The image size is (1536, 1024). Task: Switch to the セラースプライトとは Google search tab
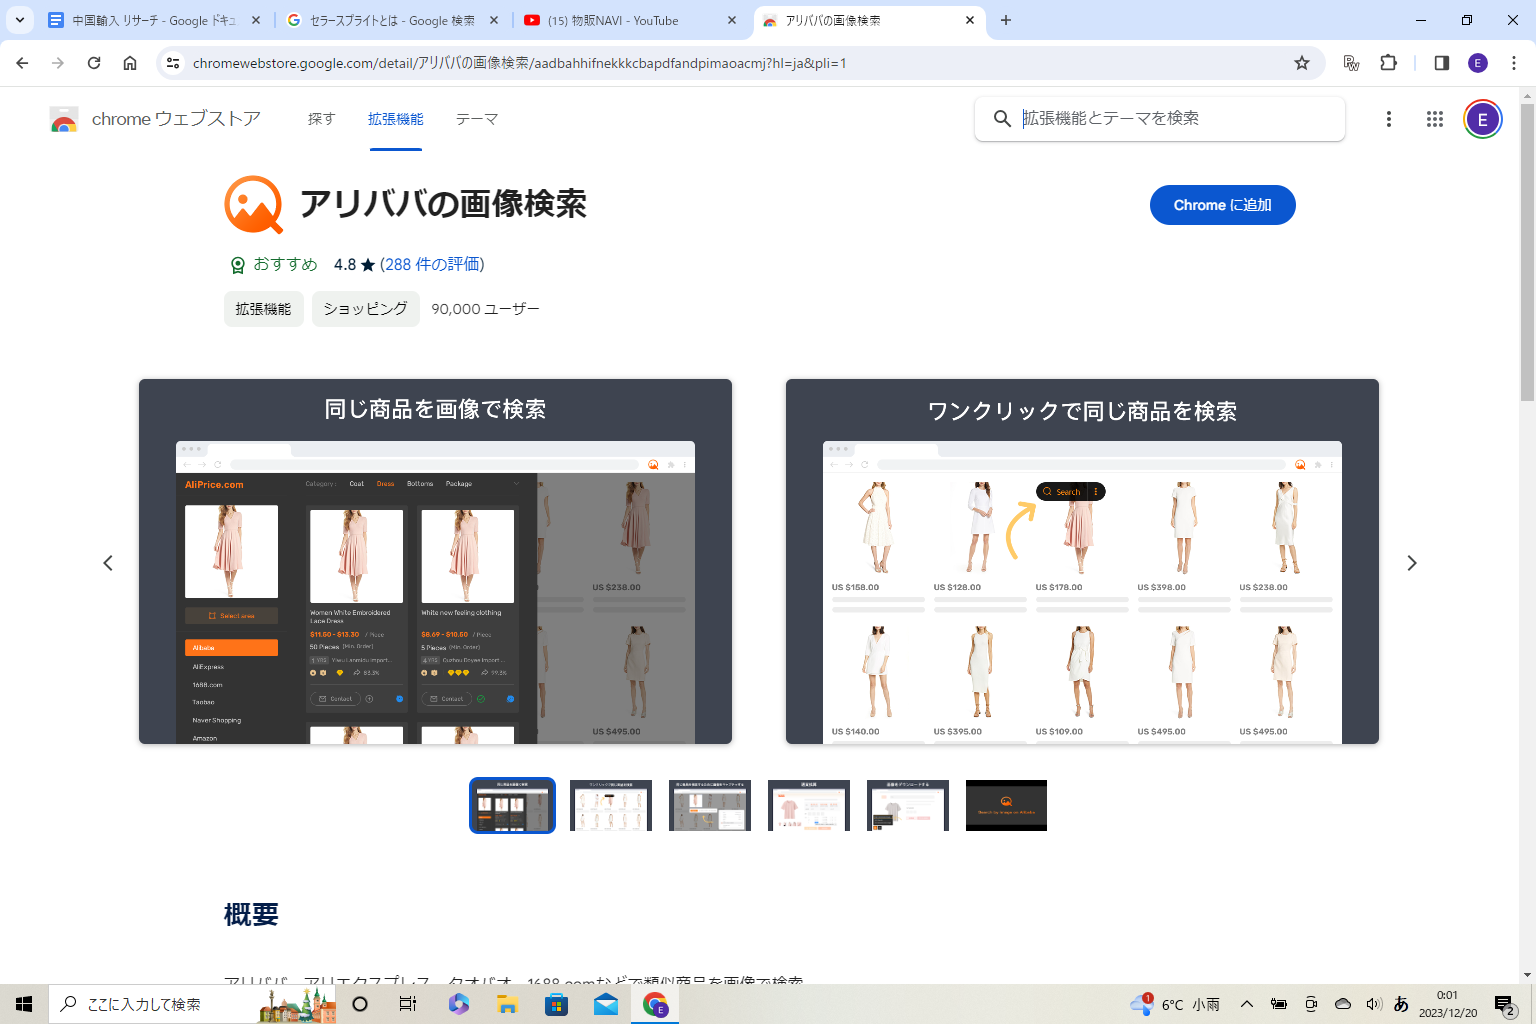point(392,20)
